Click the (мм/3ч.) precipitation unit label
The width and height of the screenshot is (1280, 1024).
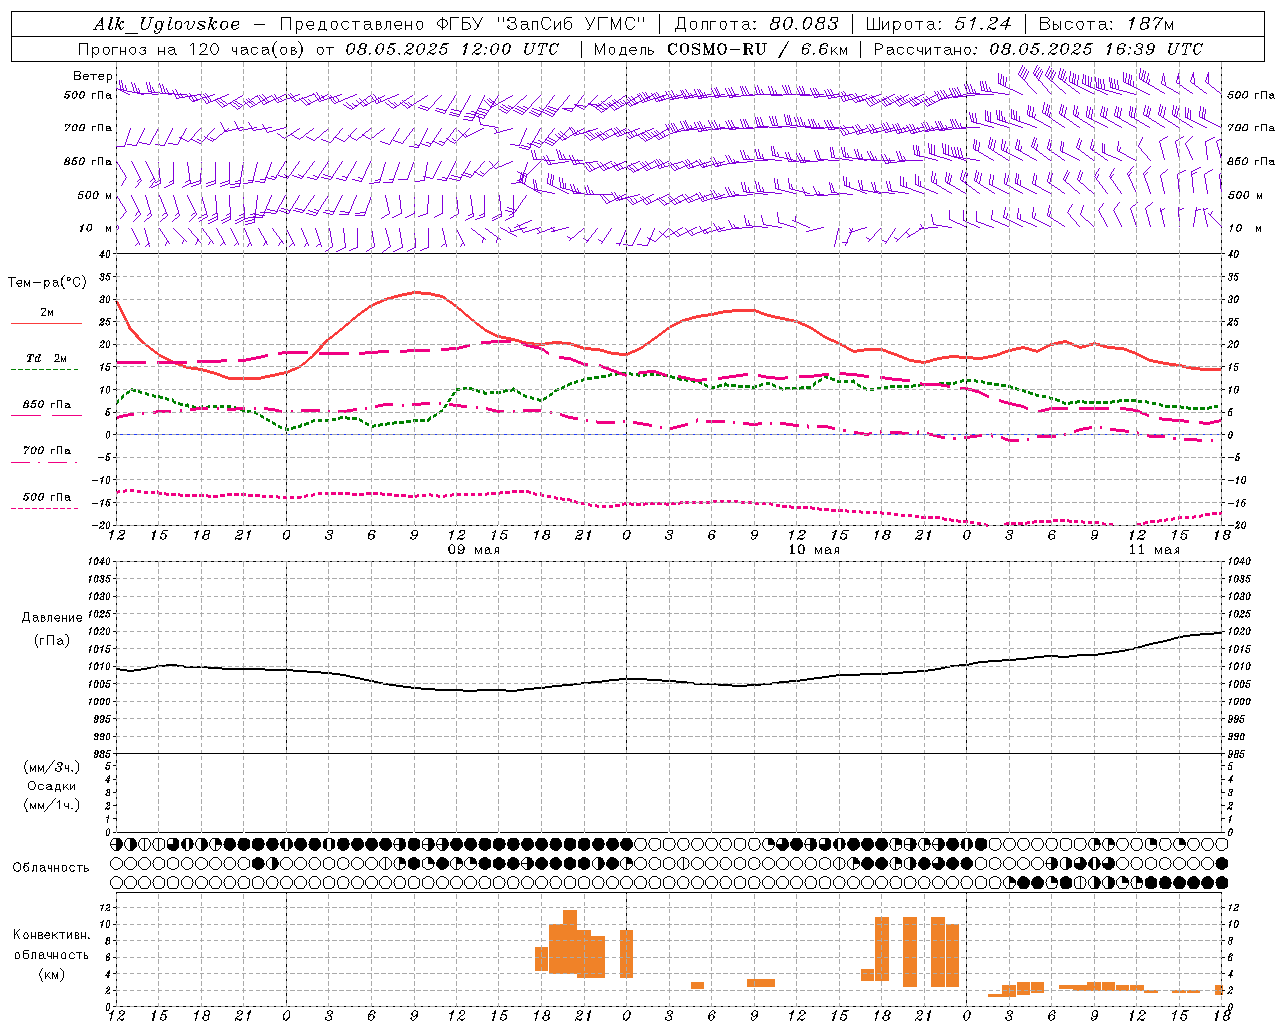pos(52,767)
